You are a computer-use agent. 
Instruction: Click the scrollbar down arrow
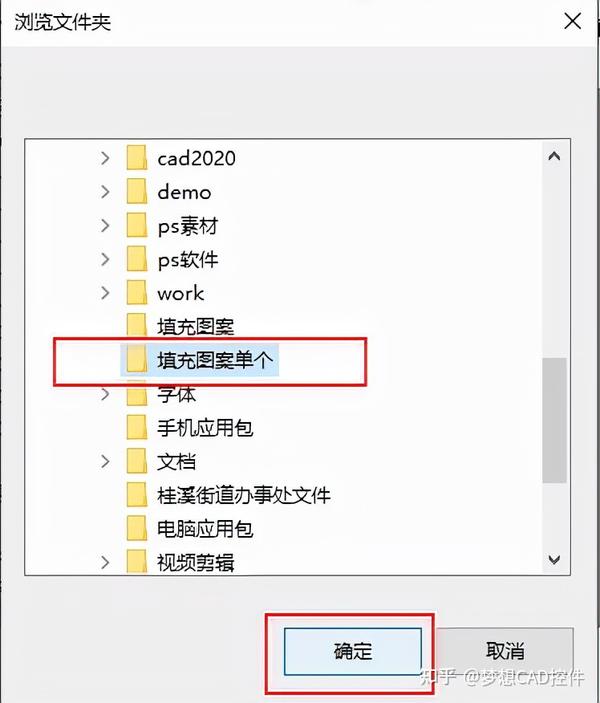click(x=554, y=560)
